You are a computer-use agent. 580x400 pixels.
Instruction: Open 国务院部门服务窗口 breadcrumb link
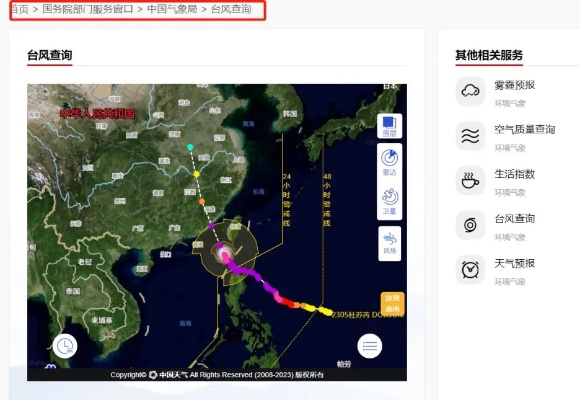point(88,9)
